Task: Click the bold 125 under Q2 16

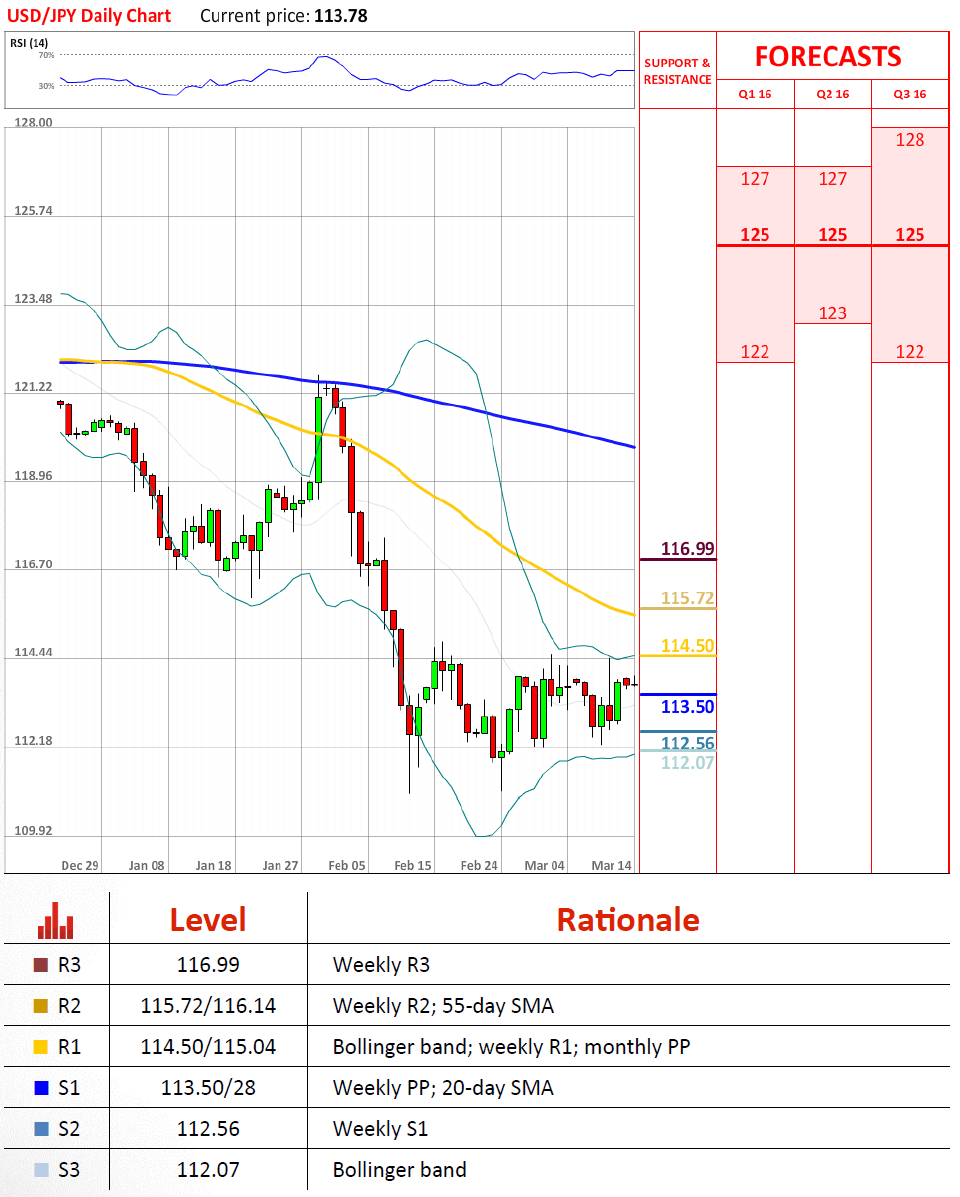Action: (x=833, y=234)
